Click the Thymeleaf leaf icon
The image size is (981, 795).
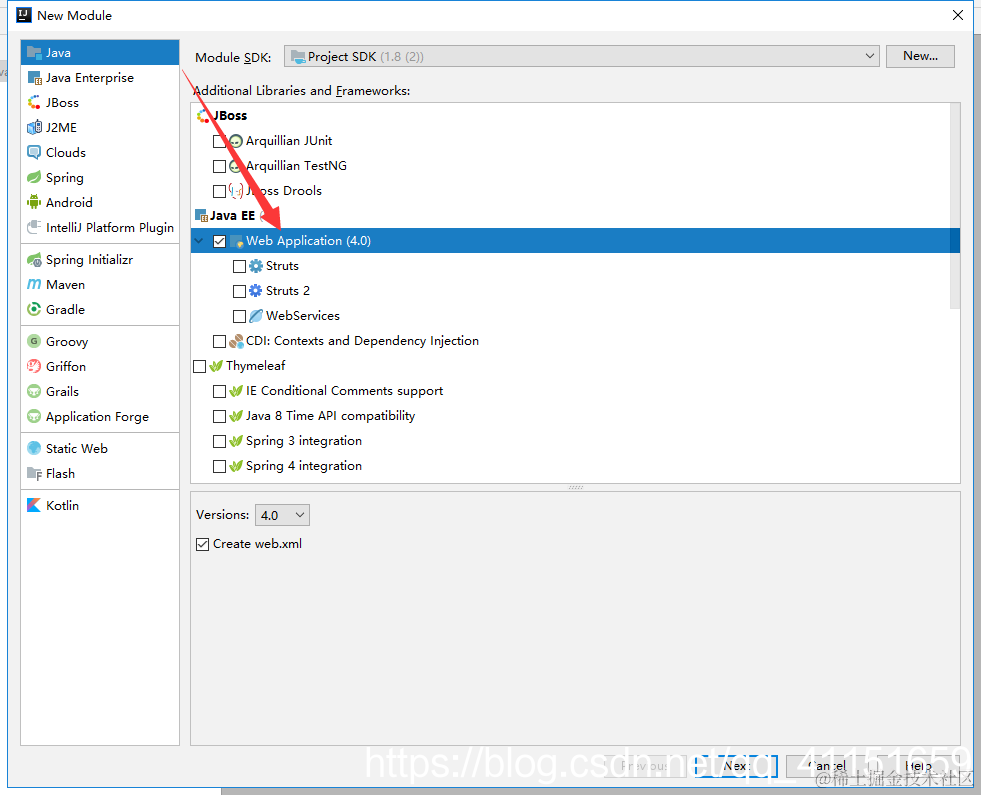pos(216,366)
